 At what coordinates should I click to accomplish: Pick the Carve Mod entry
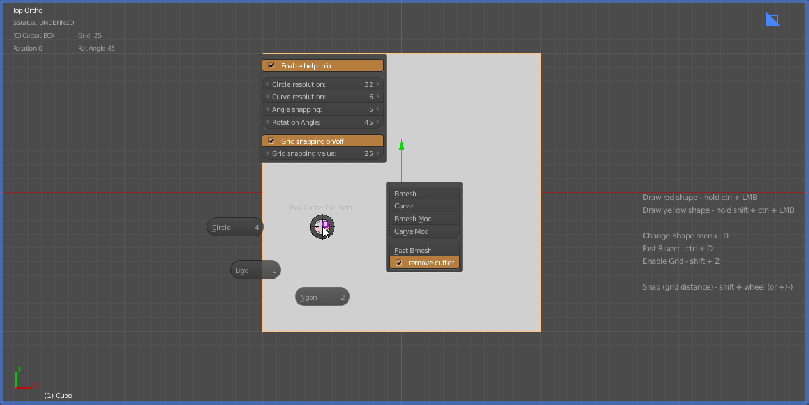coord(424,231)
